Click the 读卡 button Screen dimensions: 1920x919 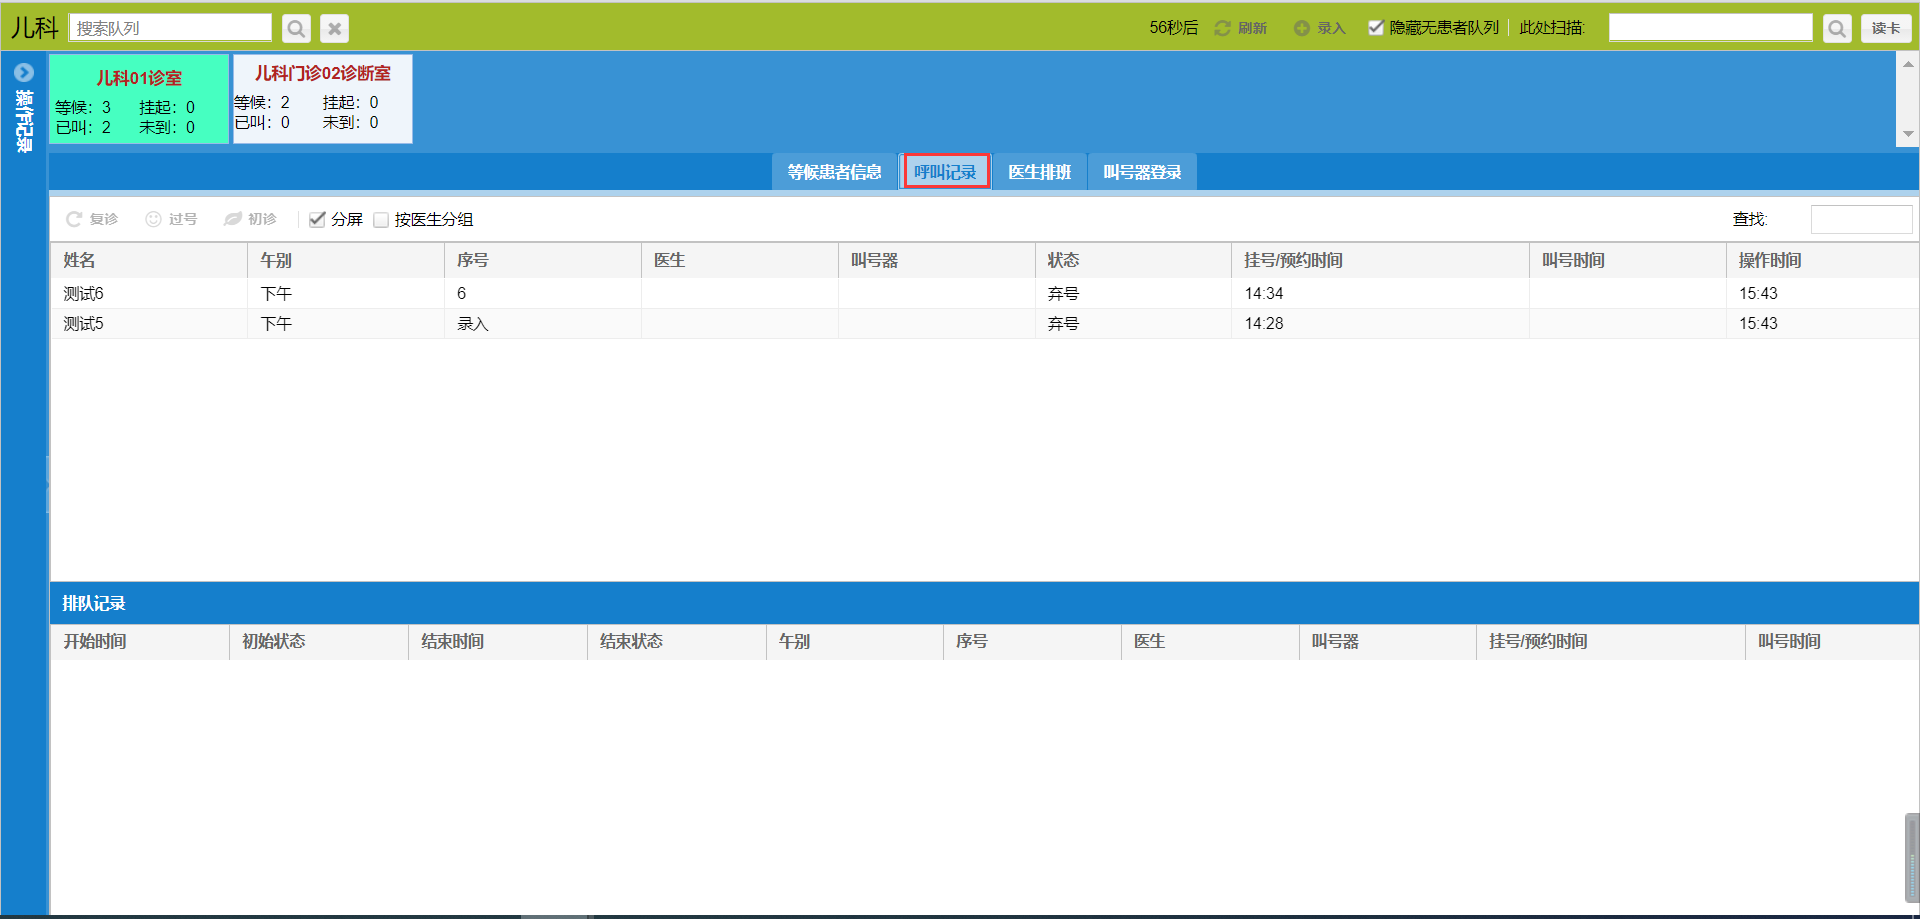[1886, 28]
